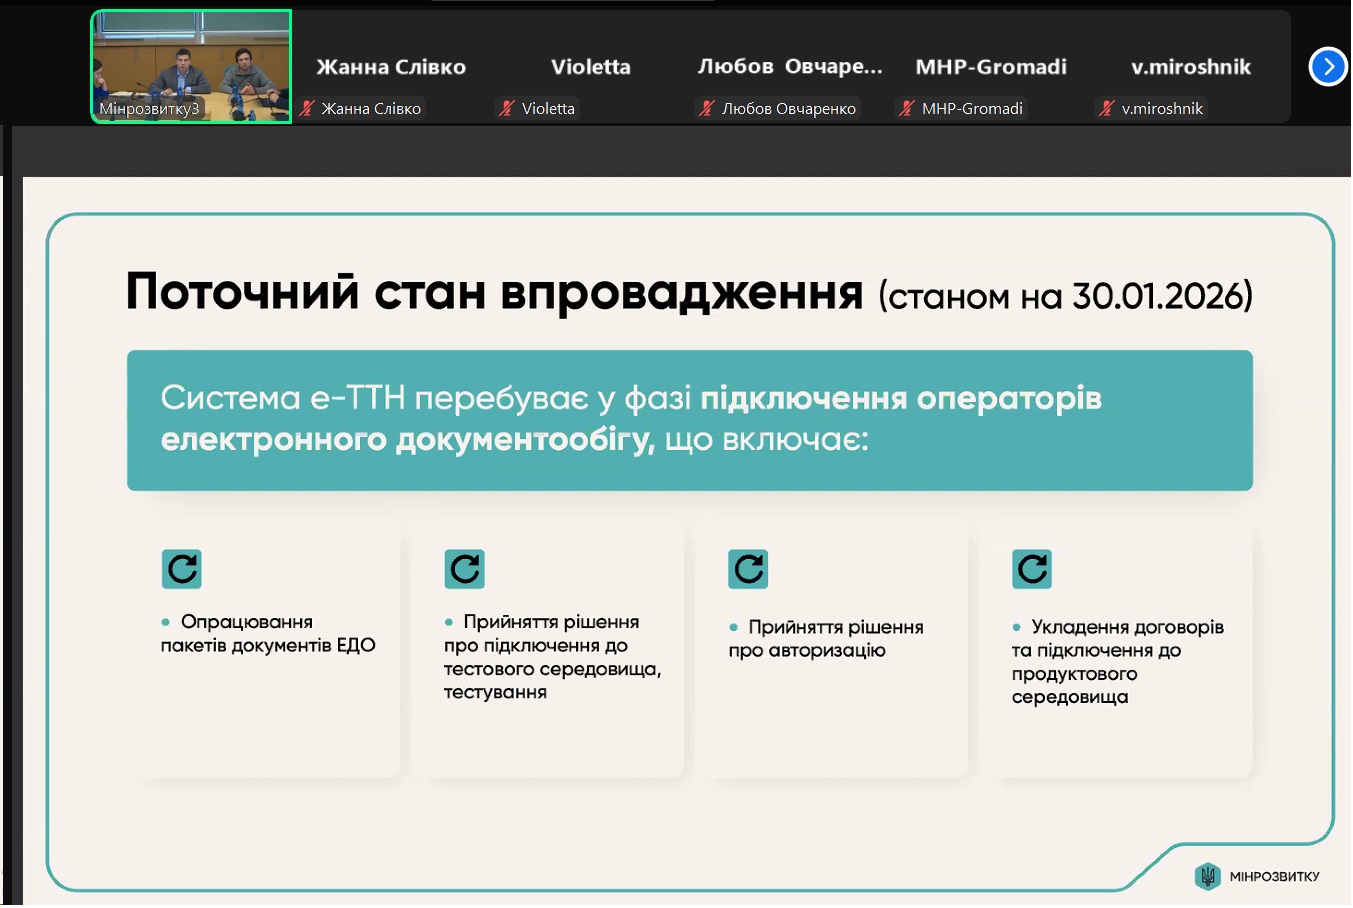Select the large Жанна Слівко name tile

point(391,67)
